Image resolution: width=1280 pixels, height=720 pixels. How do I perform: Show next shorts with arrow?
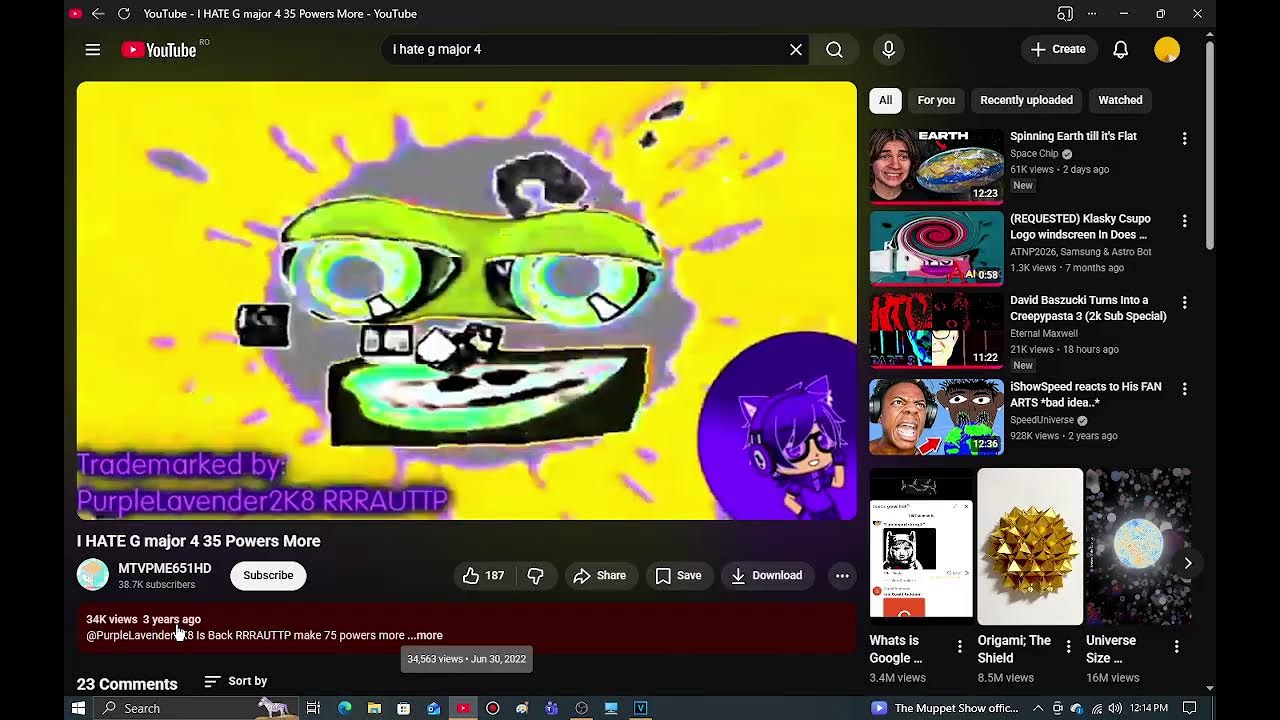(x=1187, y=563)
